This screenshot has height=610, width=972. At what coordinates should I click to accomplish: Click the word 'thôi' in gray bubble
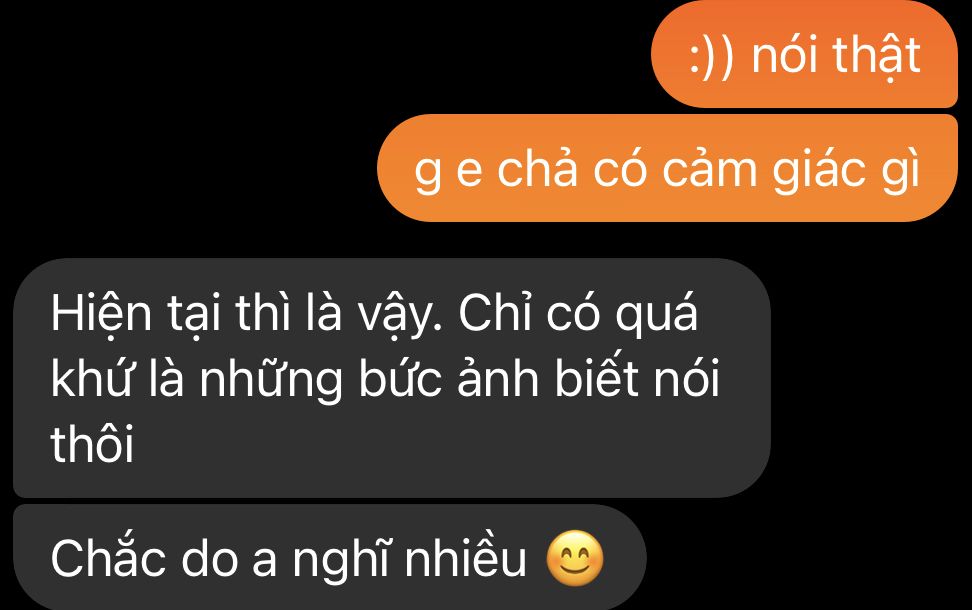[x=92, y=444]
